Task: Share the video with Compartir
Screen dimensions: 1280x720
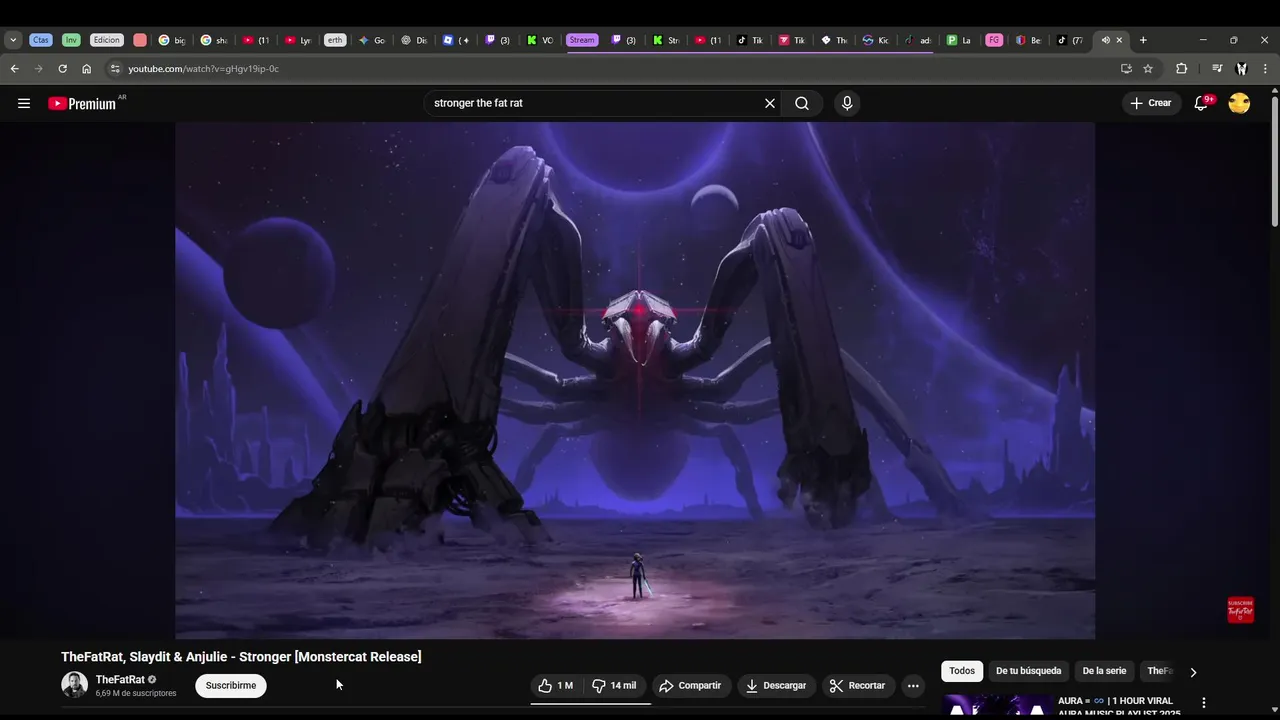Action: [x=690, y=686]
